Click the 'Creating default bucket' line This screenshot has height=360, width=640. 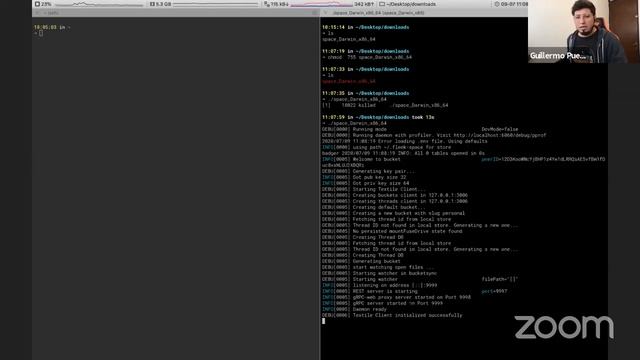373,207
